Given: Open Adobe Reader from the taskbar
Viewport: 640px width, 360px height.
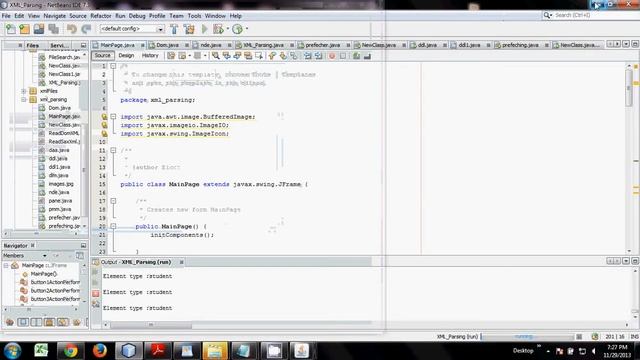Looking at the screenshot, I should [x=158, y=351].
